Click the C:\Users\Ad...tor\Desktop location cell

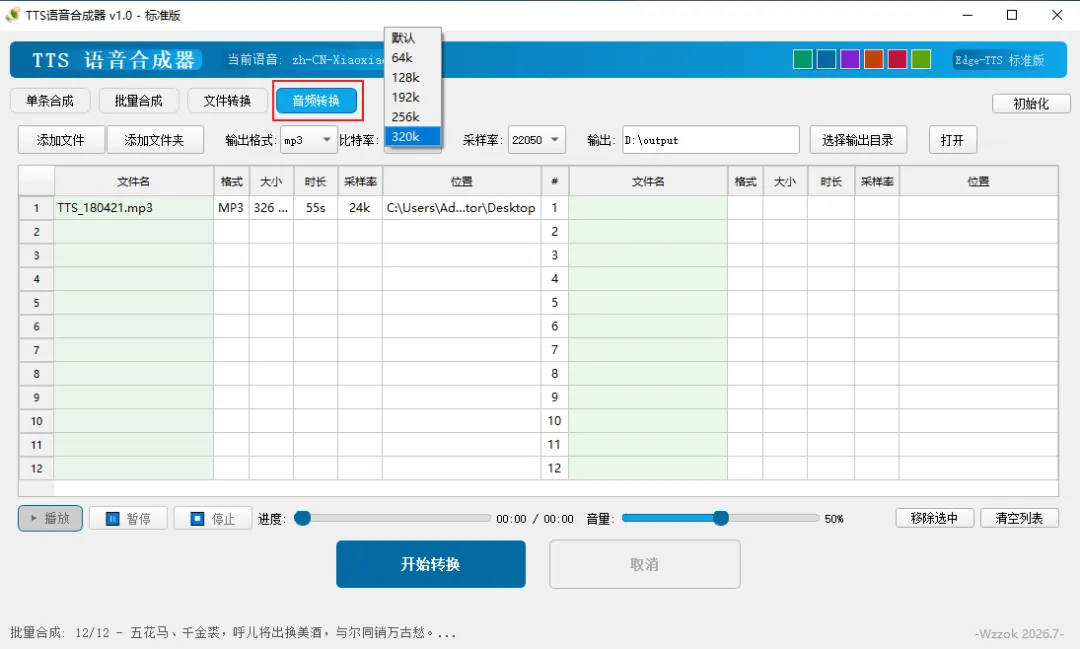click(461, 207)
